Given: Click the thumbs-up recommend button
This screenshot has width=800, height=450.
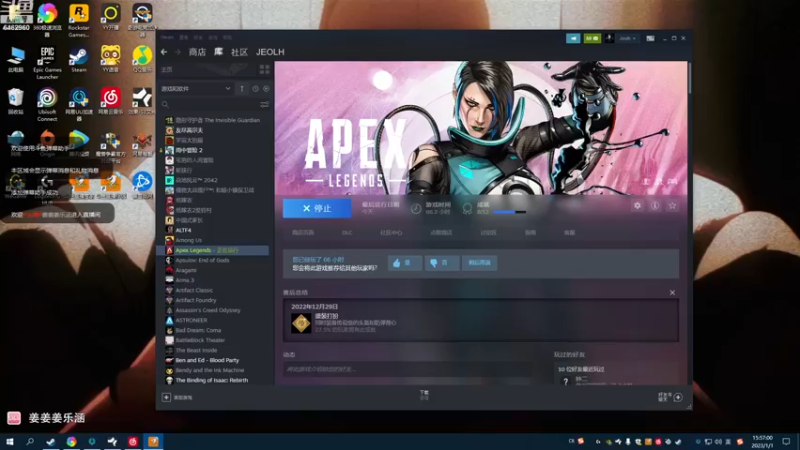Looking at the screenshot, I should tap(405, 263).
